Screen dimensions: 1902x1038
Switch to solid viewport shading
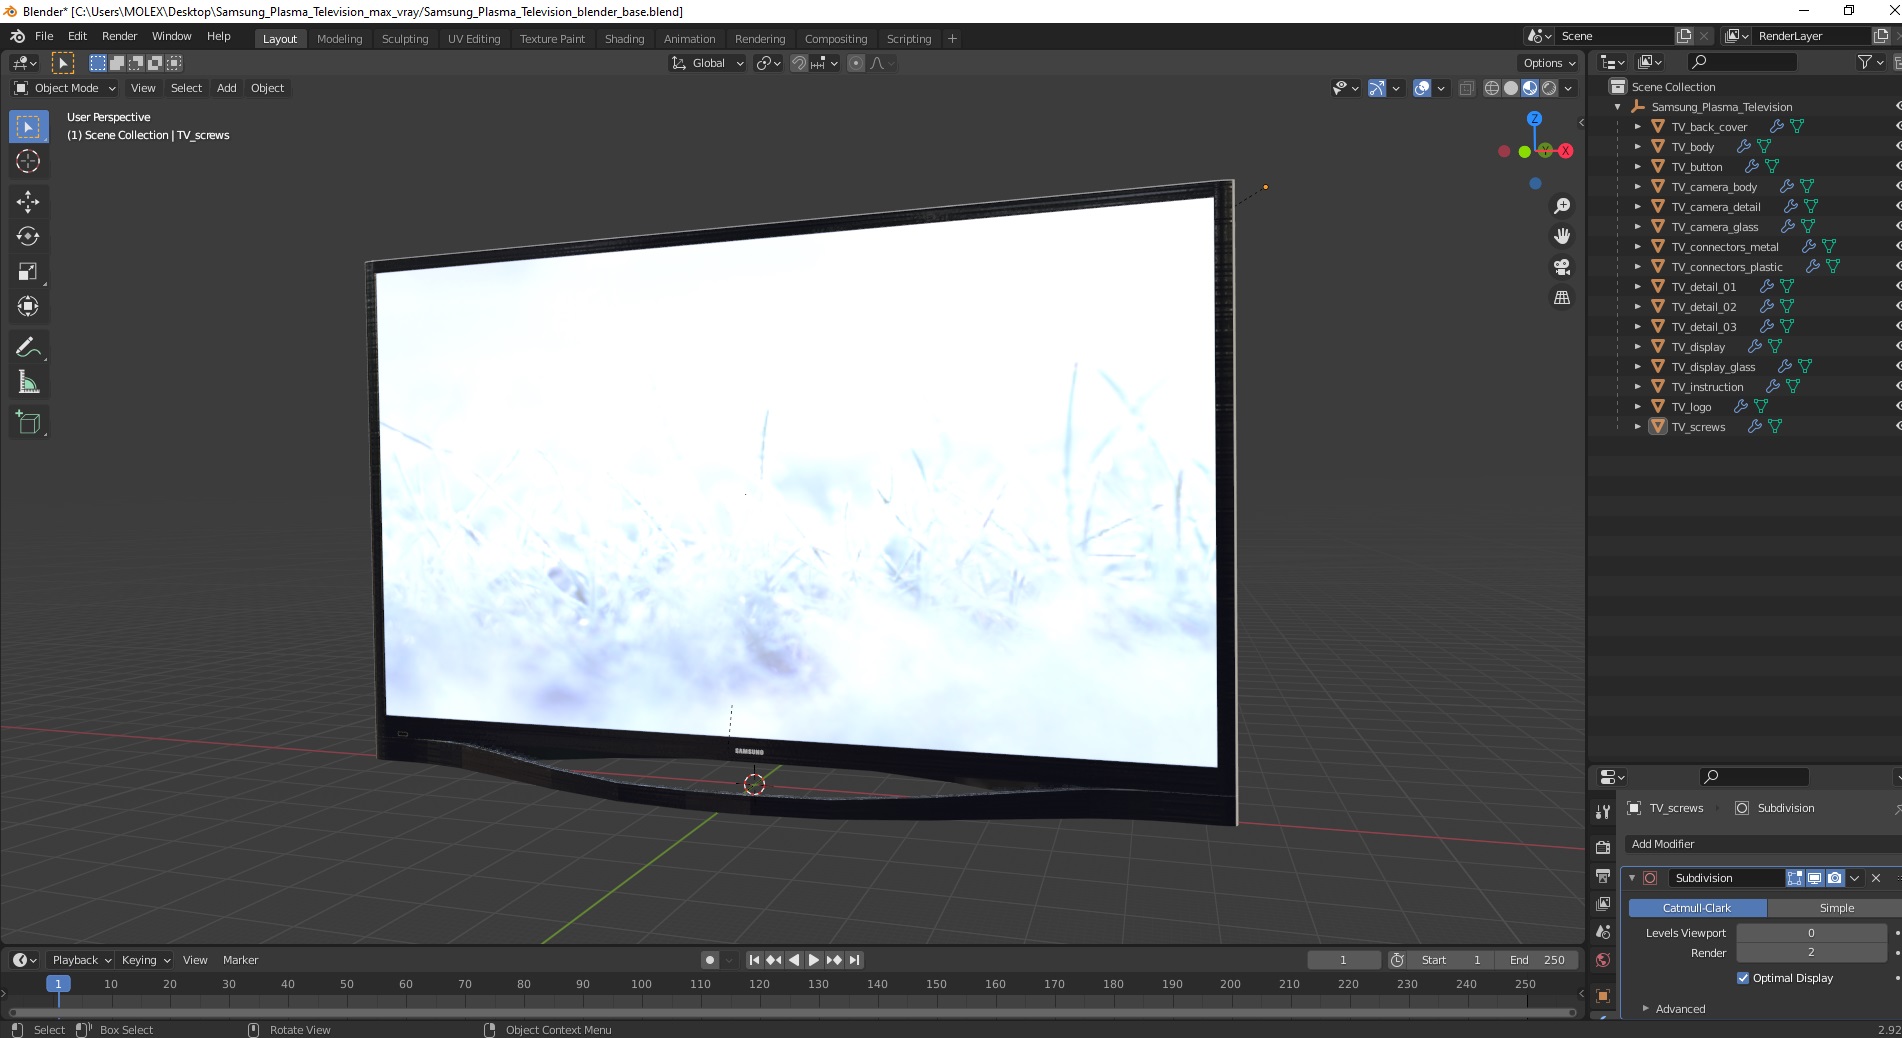point(1511,88)
